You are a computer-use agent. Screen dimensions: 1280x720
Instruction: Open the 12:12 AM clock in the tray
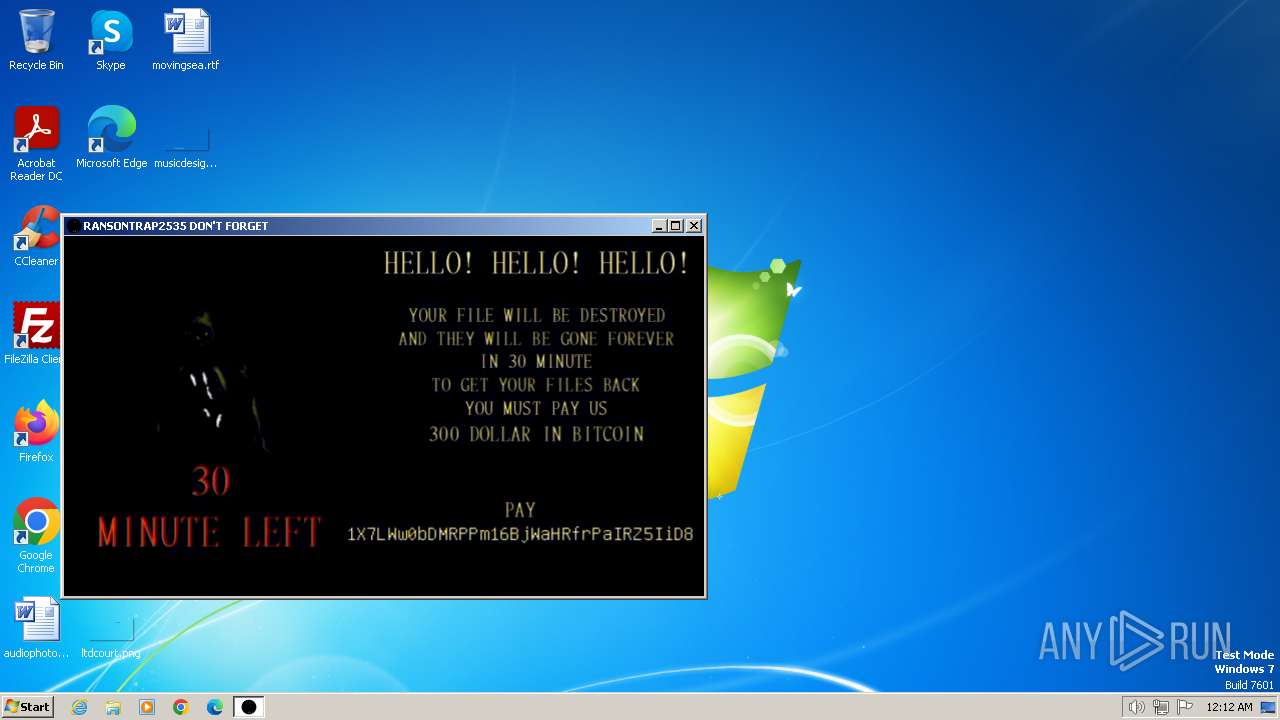[x=1229, y=707]
